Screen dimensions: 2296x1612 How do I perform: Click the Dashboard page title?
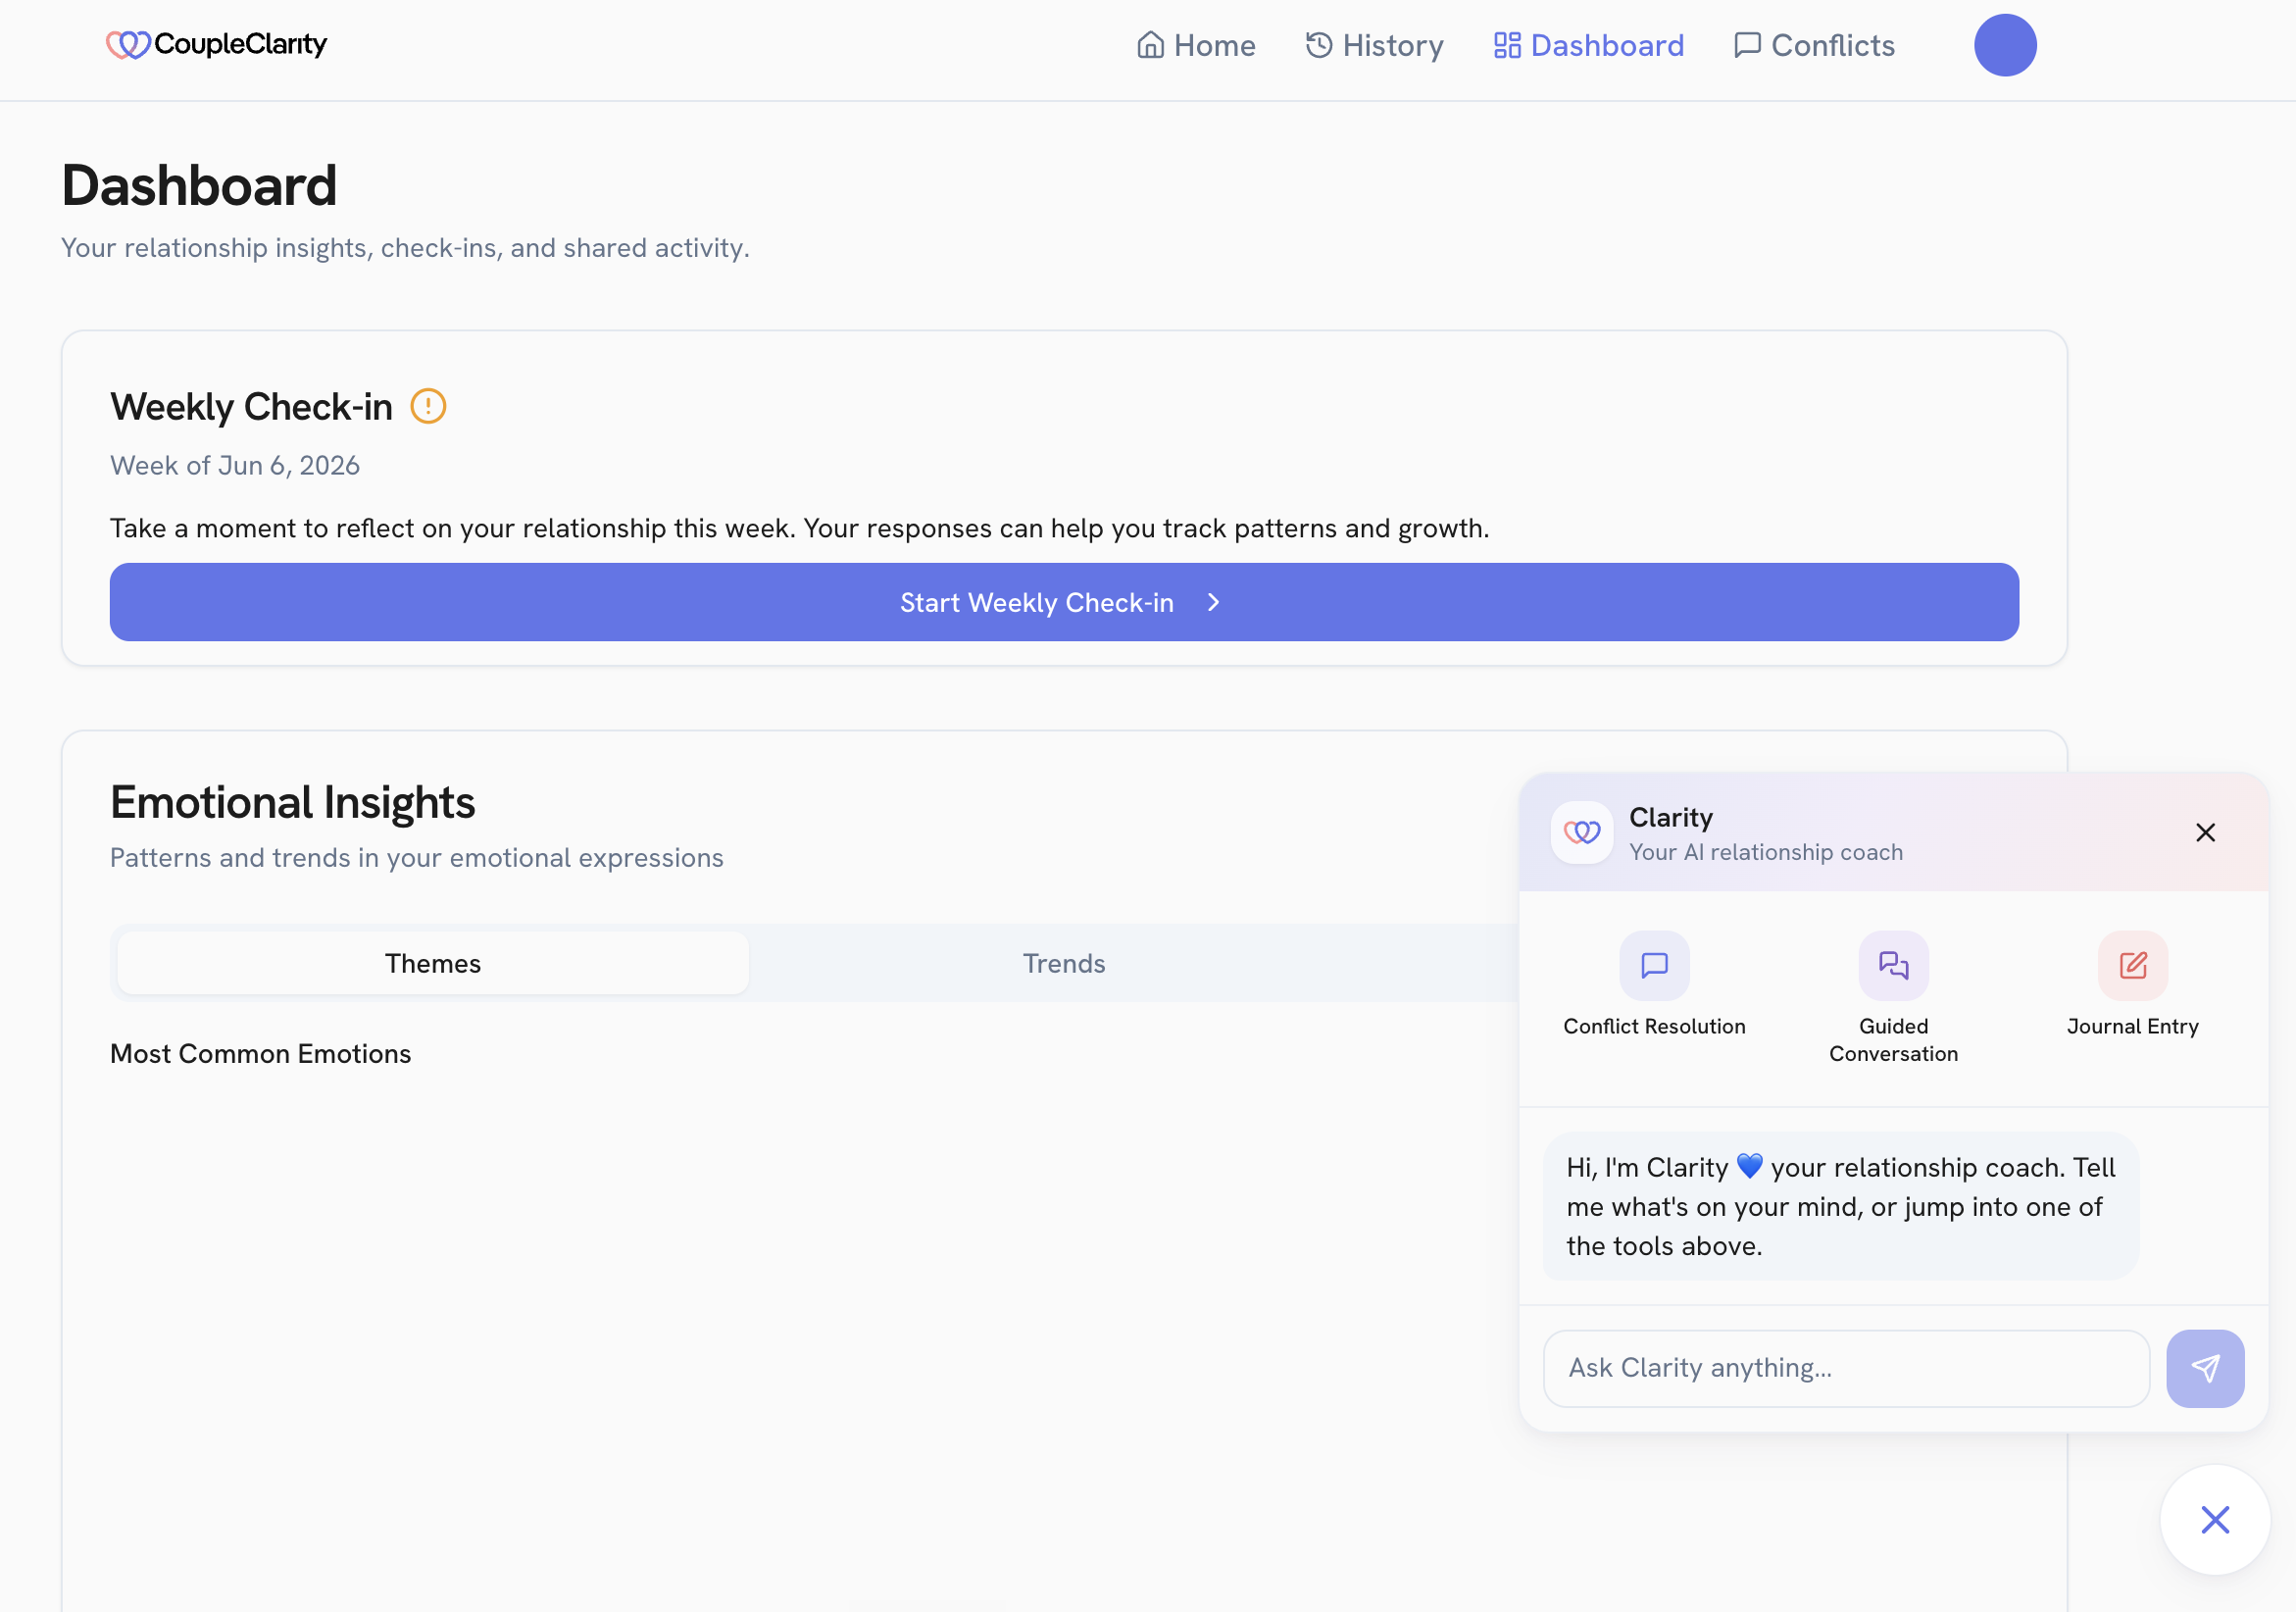pyautogui.click(x=199, y=185)
